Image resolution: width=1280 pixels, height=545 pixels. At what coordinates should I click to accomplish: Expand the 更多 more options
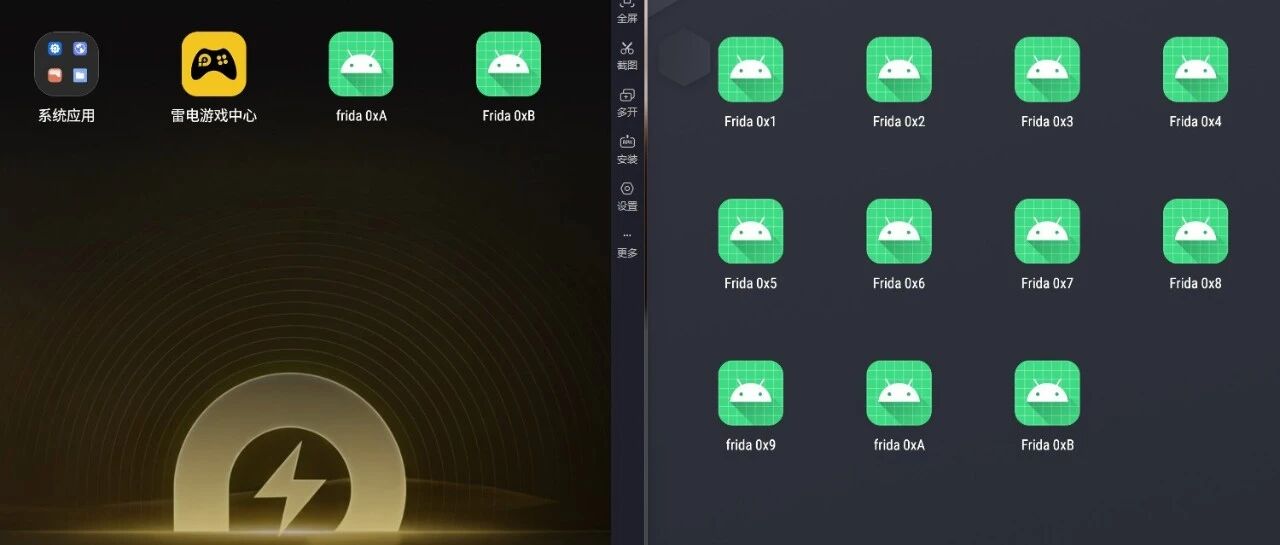point(627,245)
